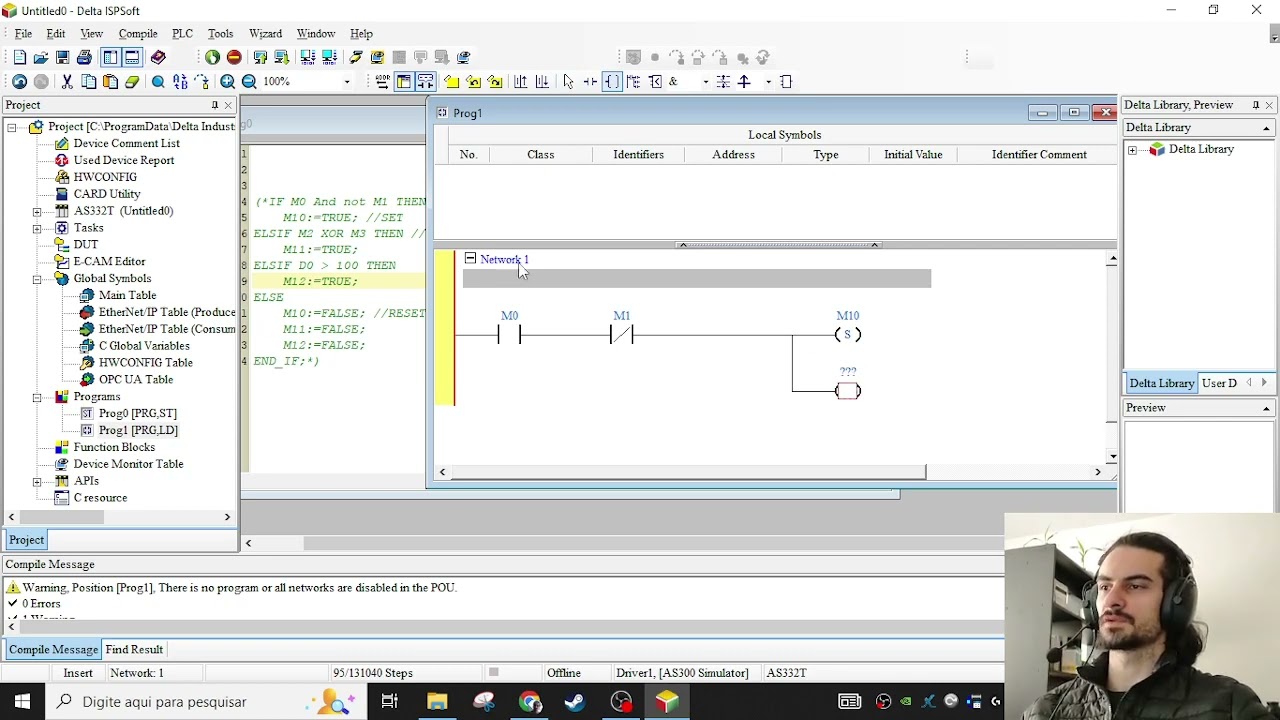Screen dimensions: 1280x720
Task: Open the zoom percentage dropdown
Action: (347, 82)
